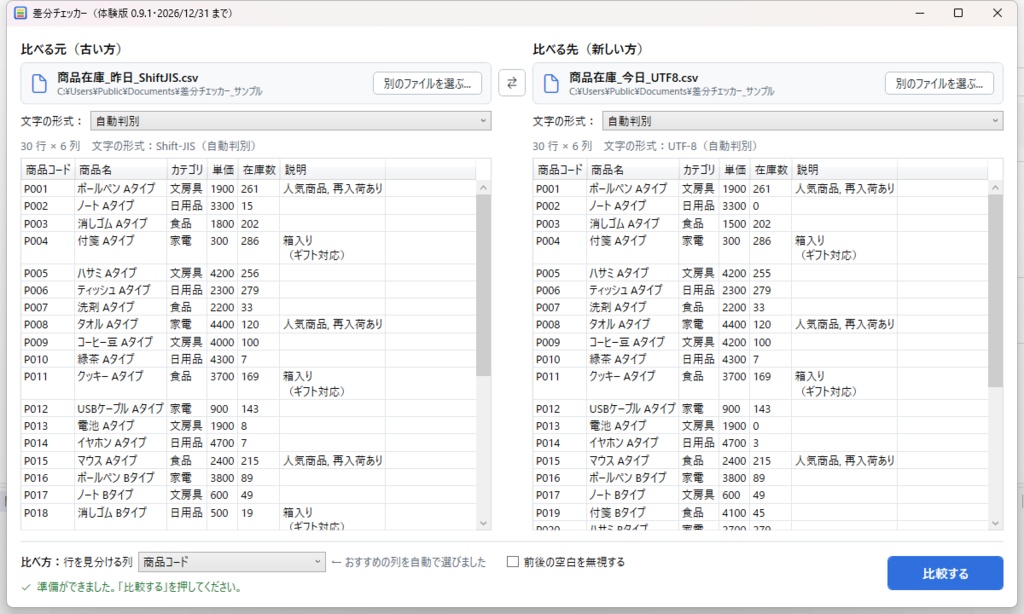Click left table カテゴリ column header
This screenshot has height=614, width=1024.
point(187,170)
